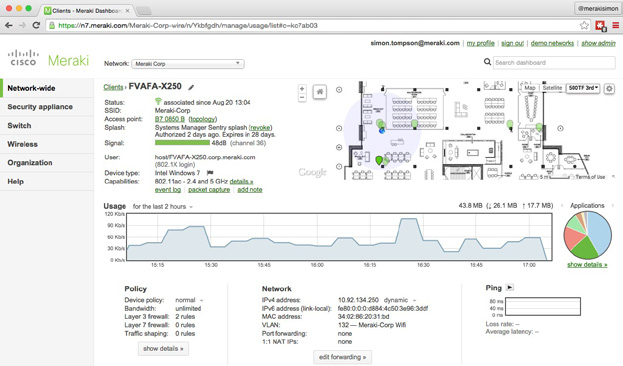
Task: Click the VLAN value 132 — Meraki-Corp Wifi
Action: click(x=372, y=325)
